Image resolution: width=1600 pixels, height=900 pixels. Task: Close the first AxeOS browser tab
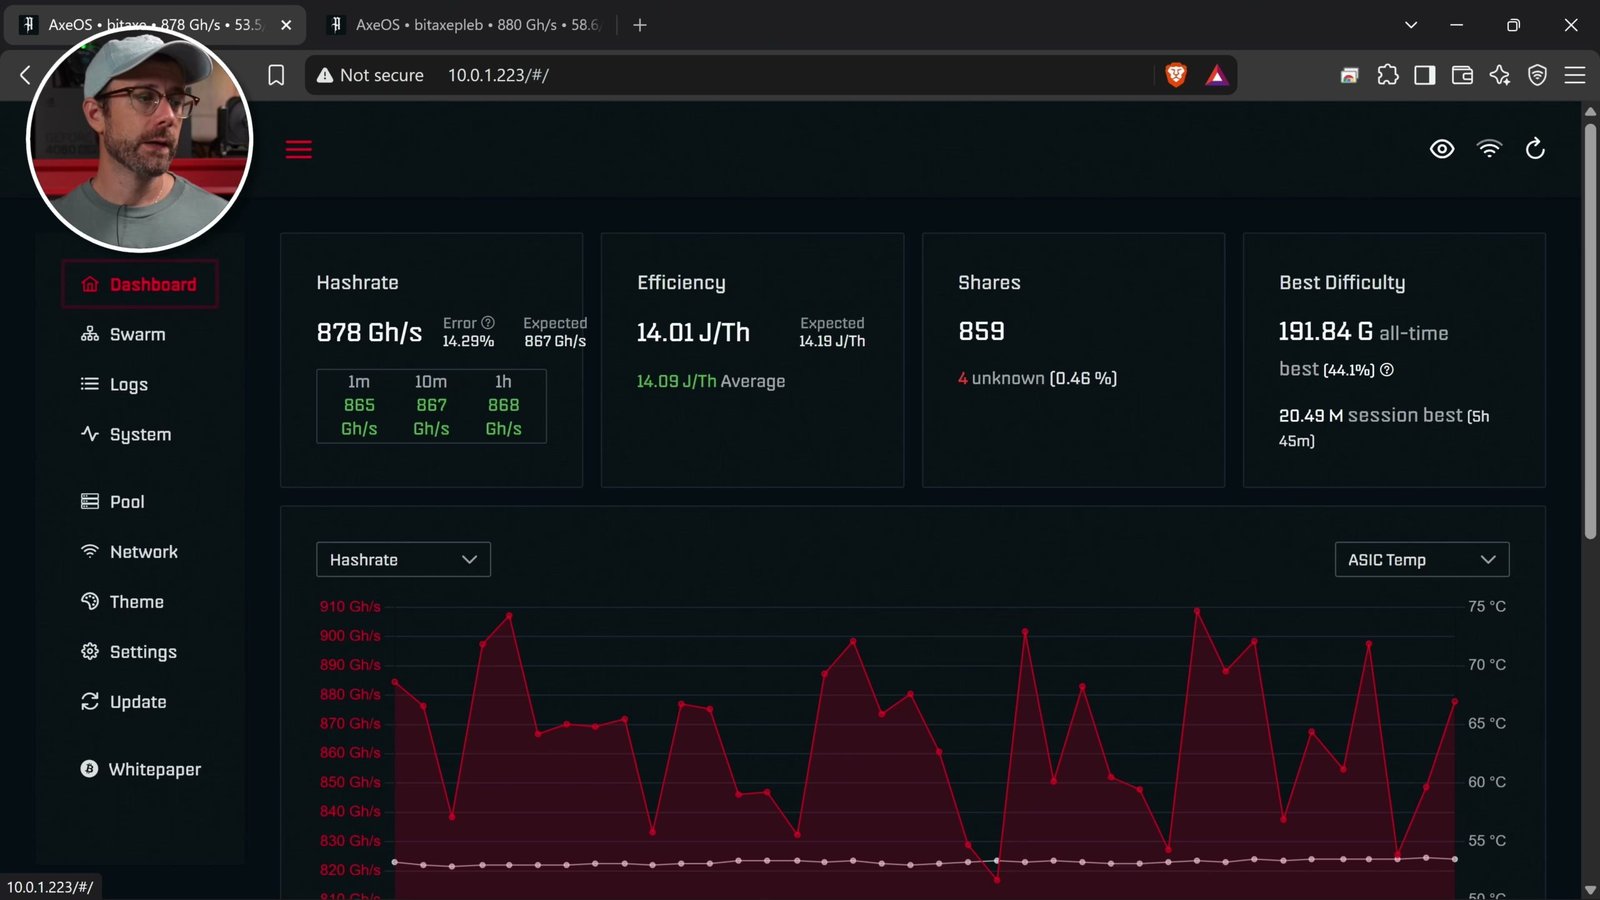[x=286, y=25]
